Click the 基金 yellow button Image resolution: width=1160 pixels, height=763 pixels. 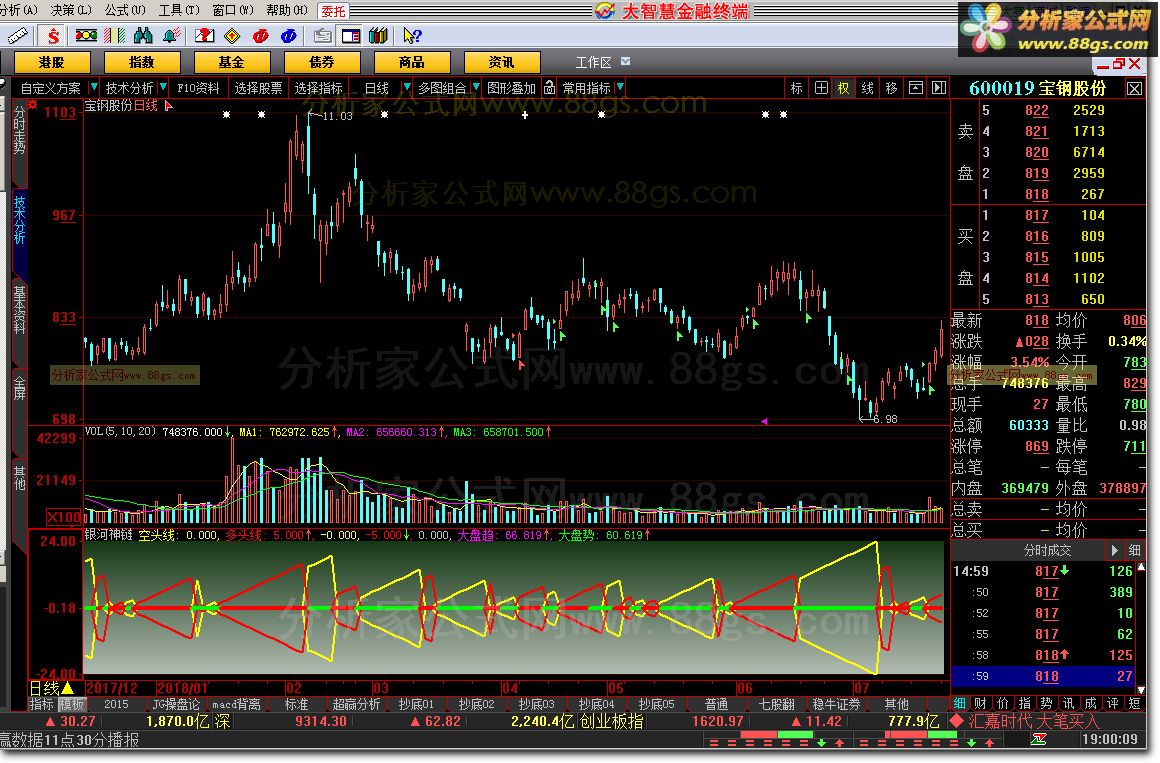[232, 62]
